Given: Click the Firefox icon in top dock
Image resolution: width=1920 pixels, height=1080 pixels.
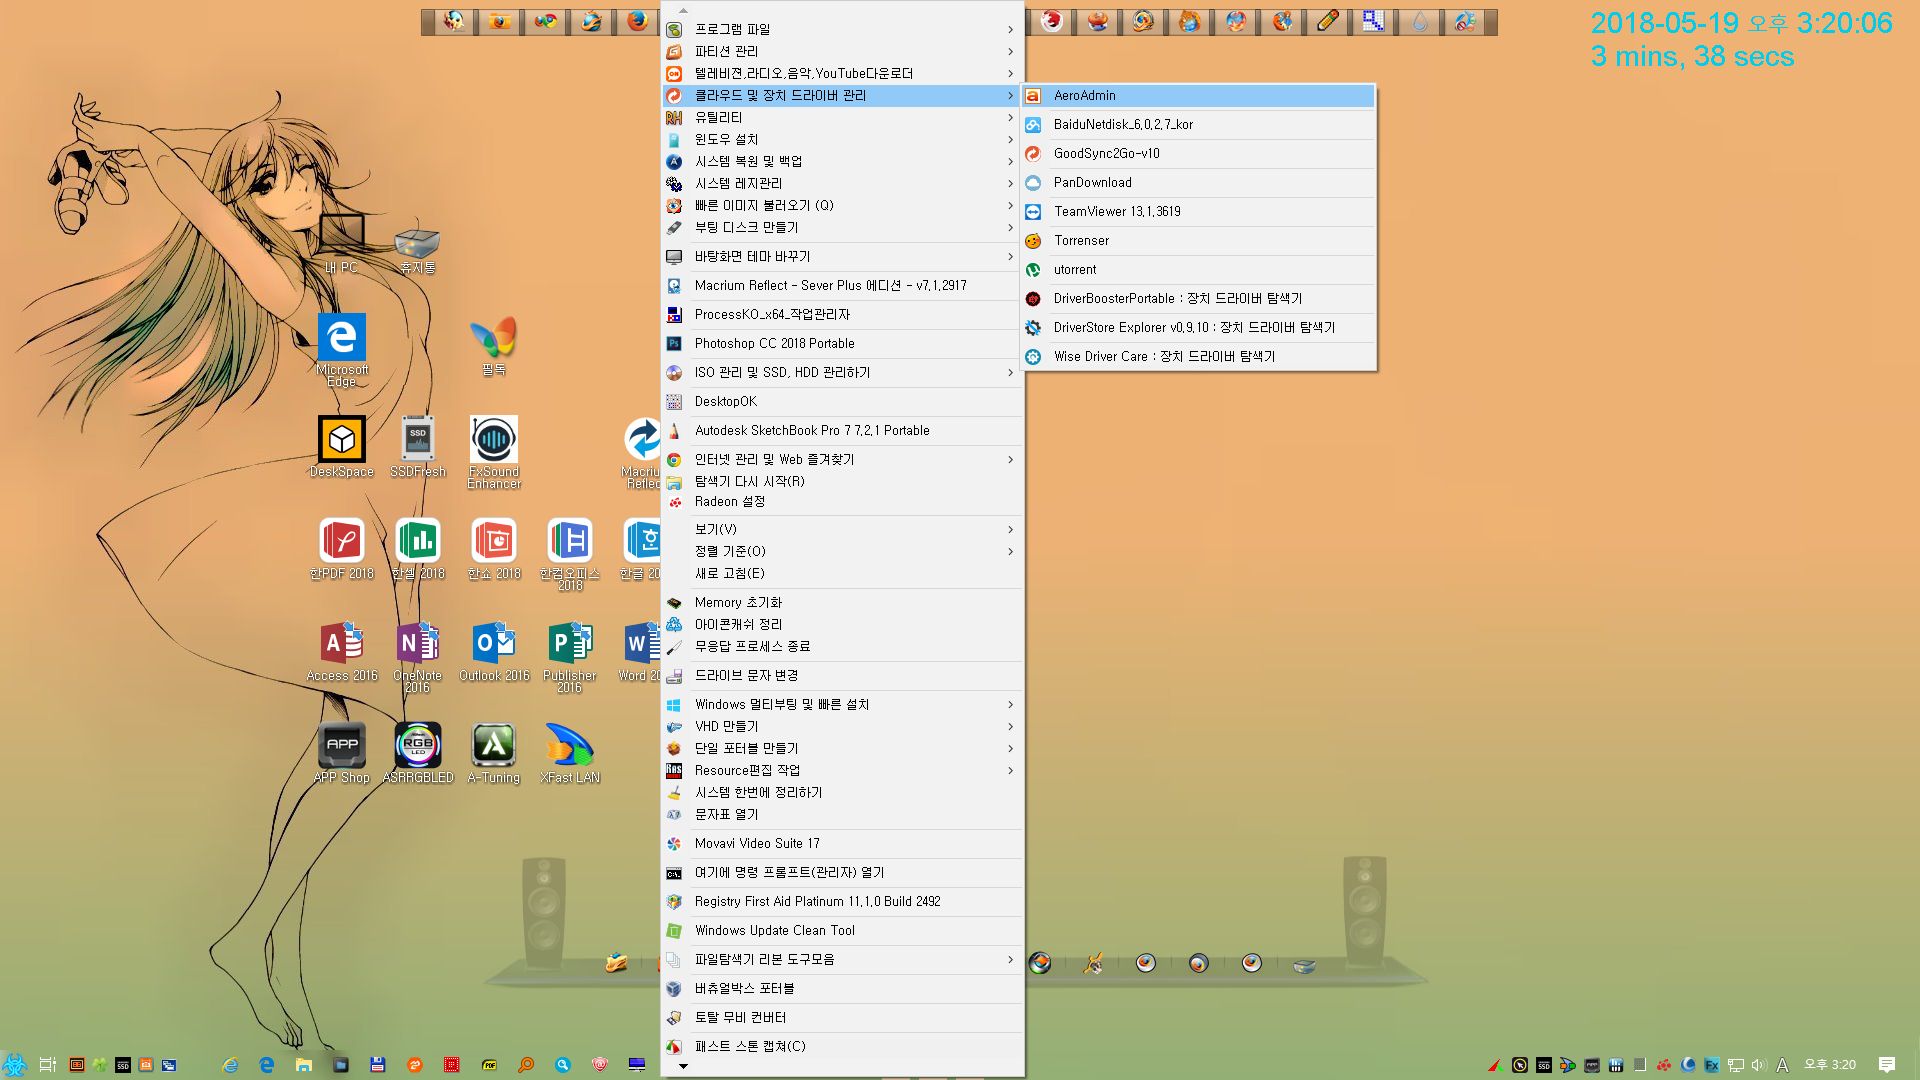Looking at the screenshot, I should [637, 21].
